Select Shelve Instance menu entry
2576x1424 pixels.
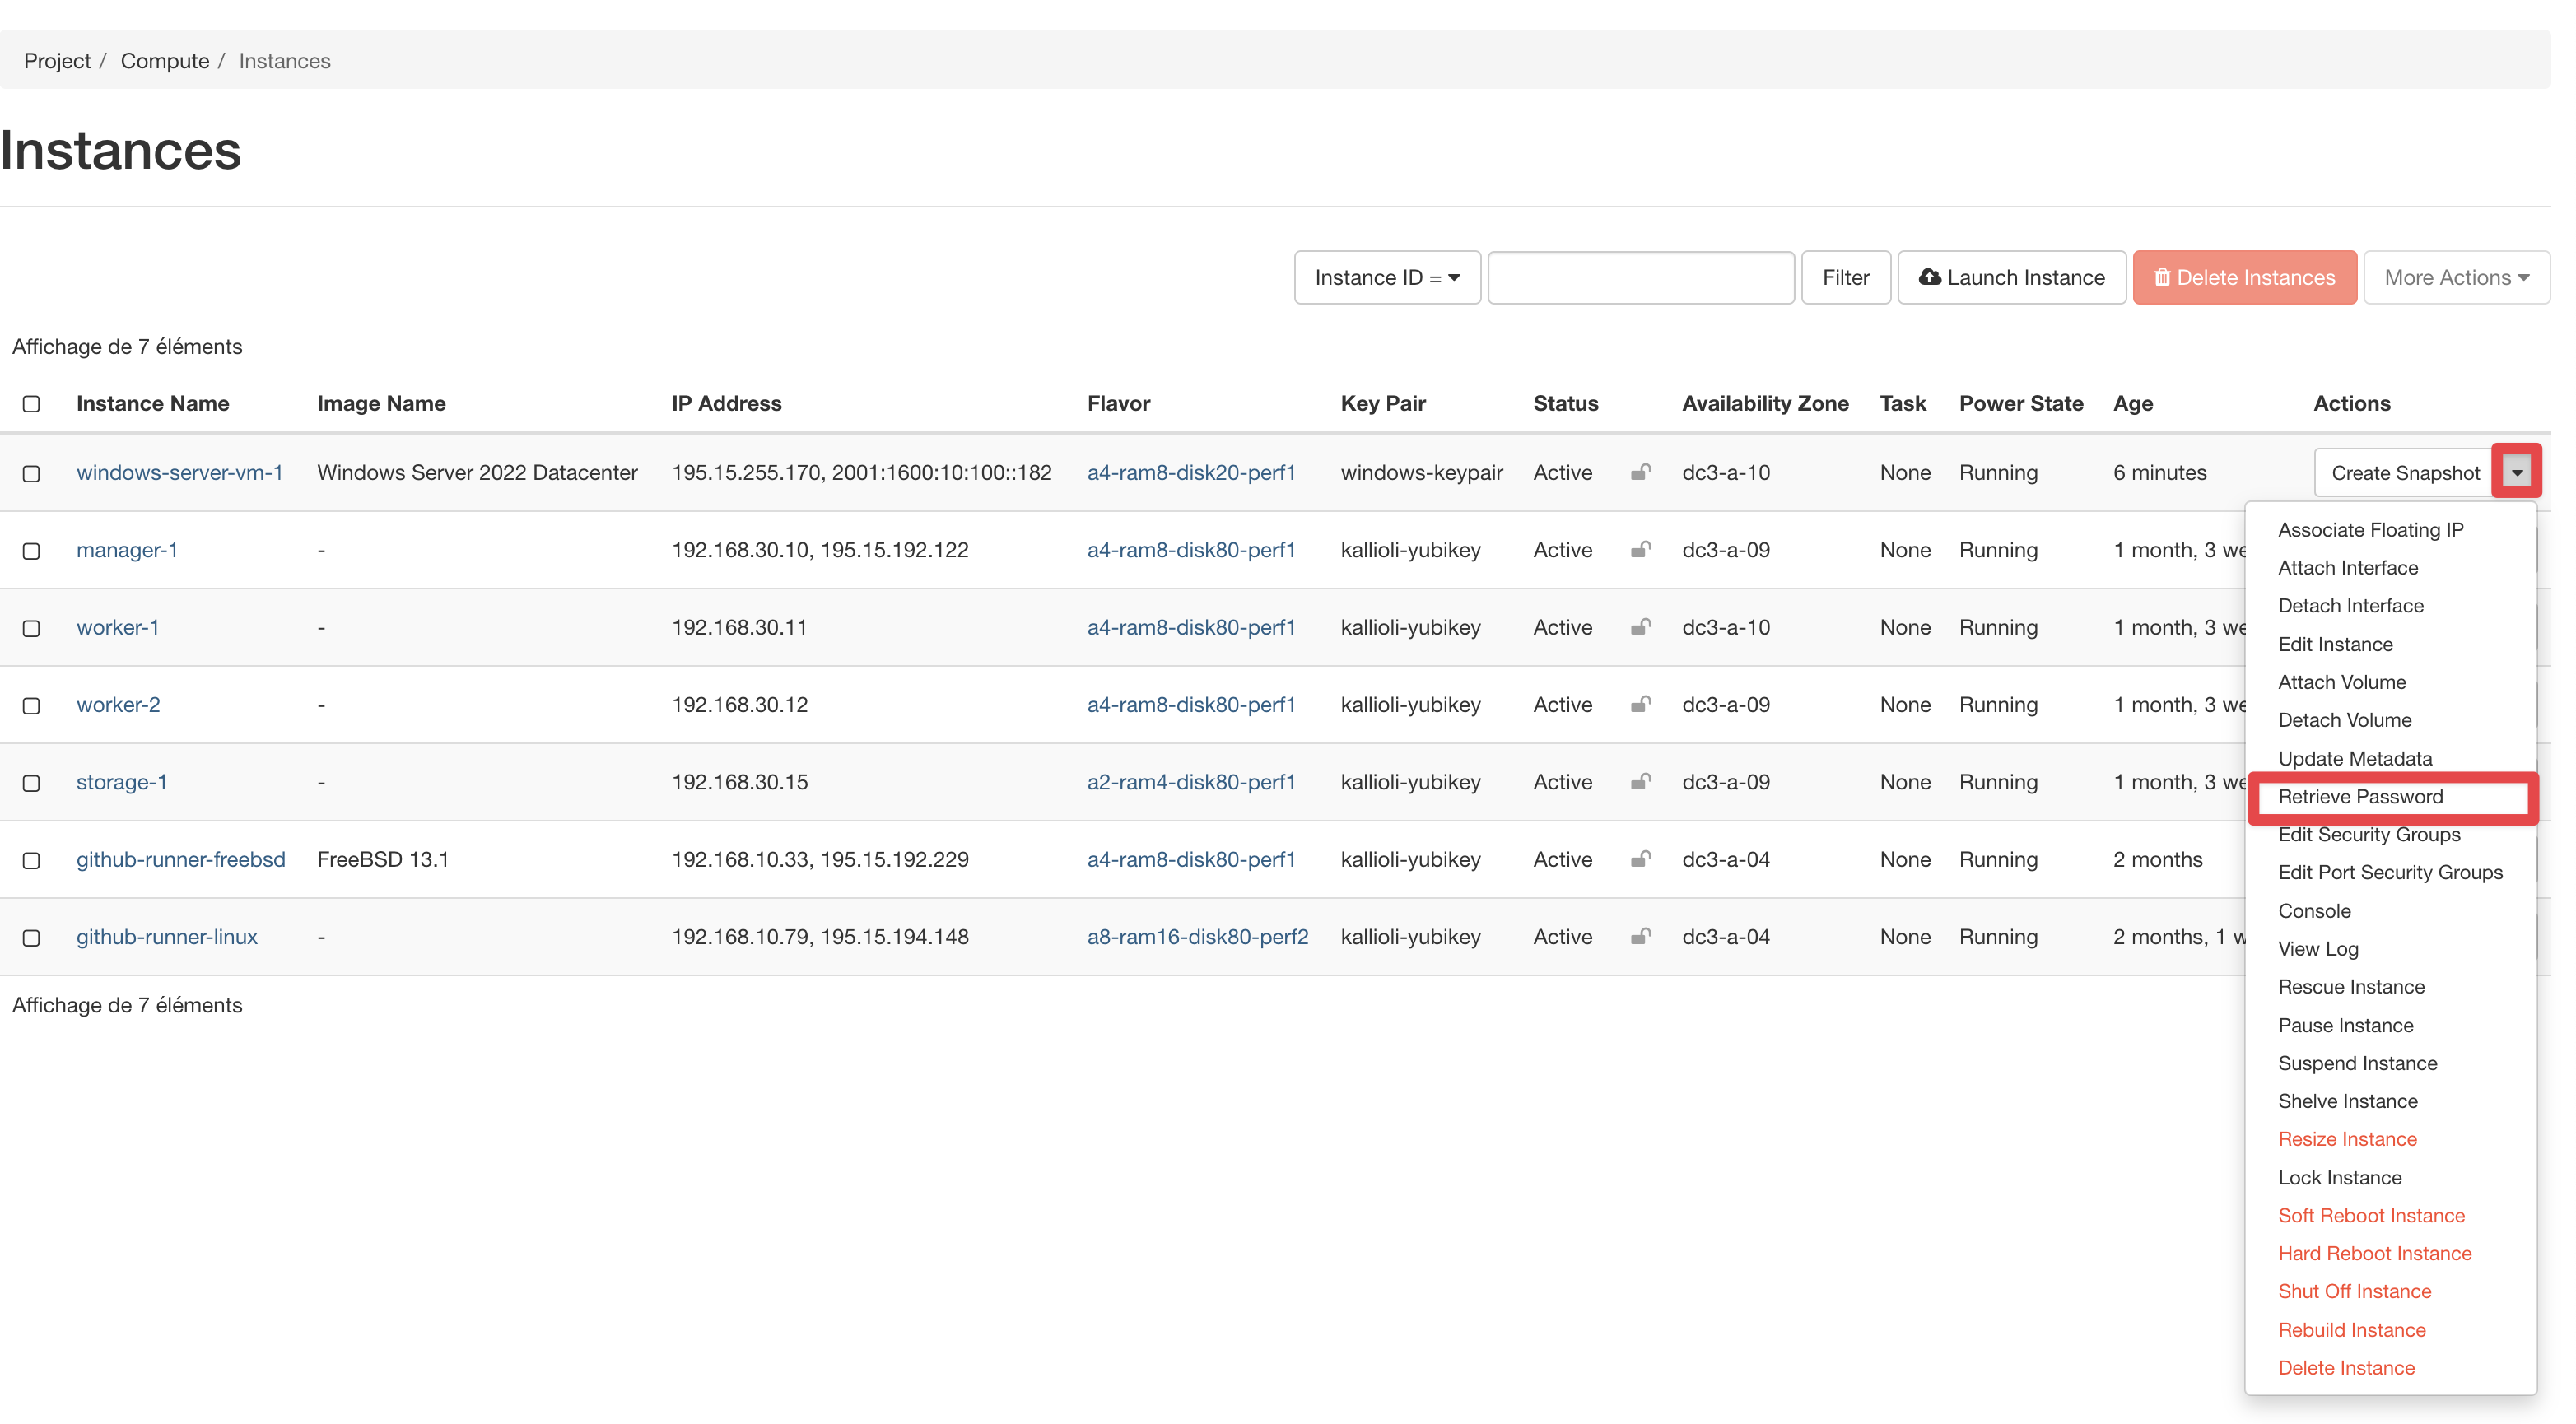tap(2347, 1101)
